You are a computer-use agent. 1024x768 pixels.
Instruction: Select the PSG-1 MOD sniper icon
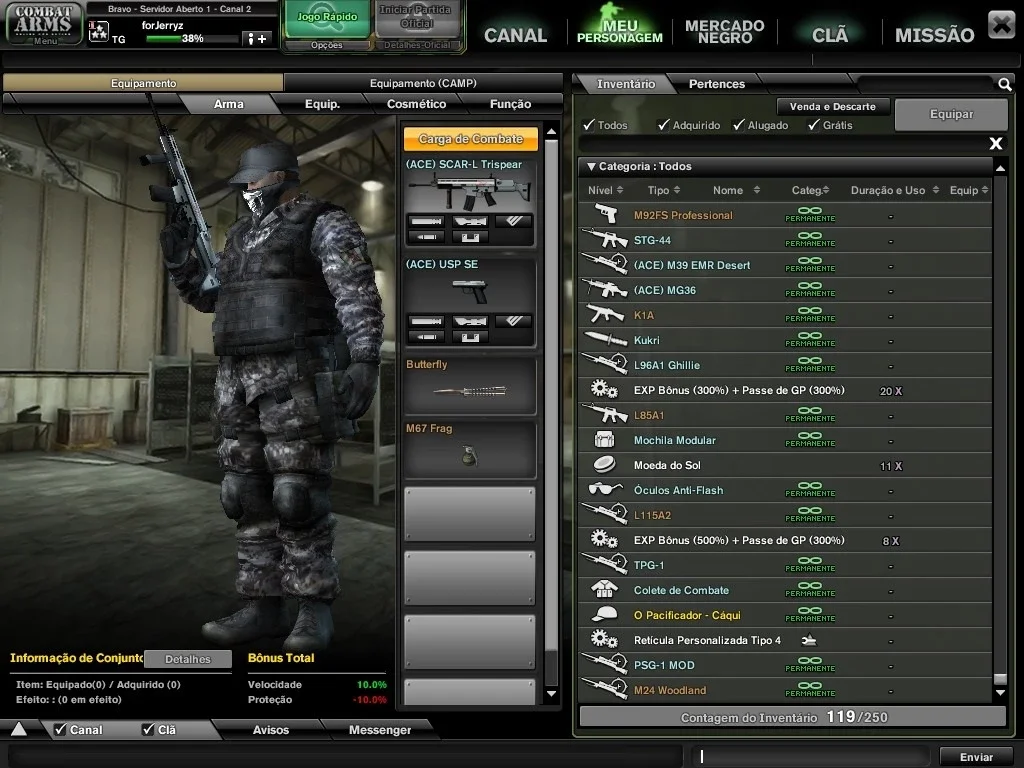coord(604,664)
